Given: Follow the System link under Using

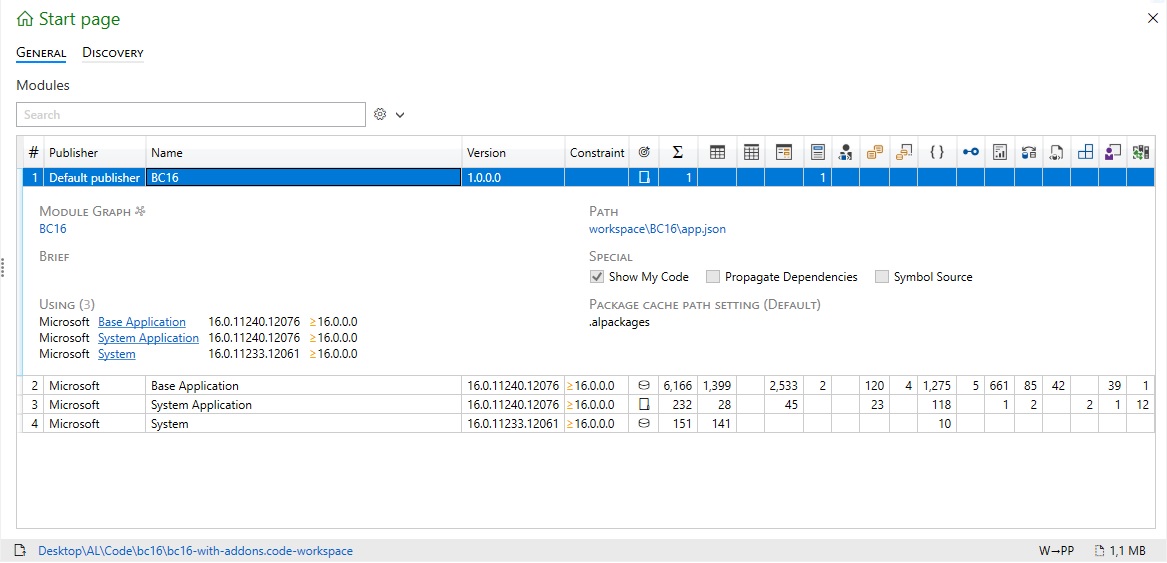Looking at the screenshot, I should 117,354.
